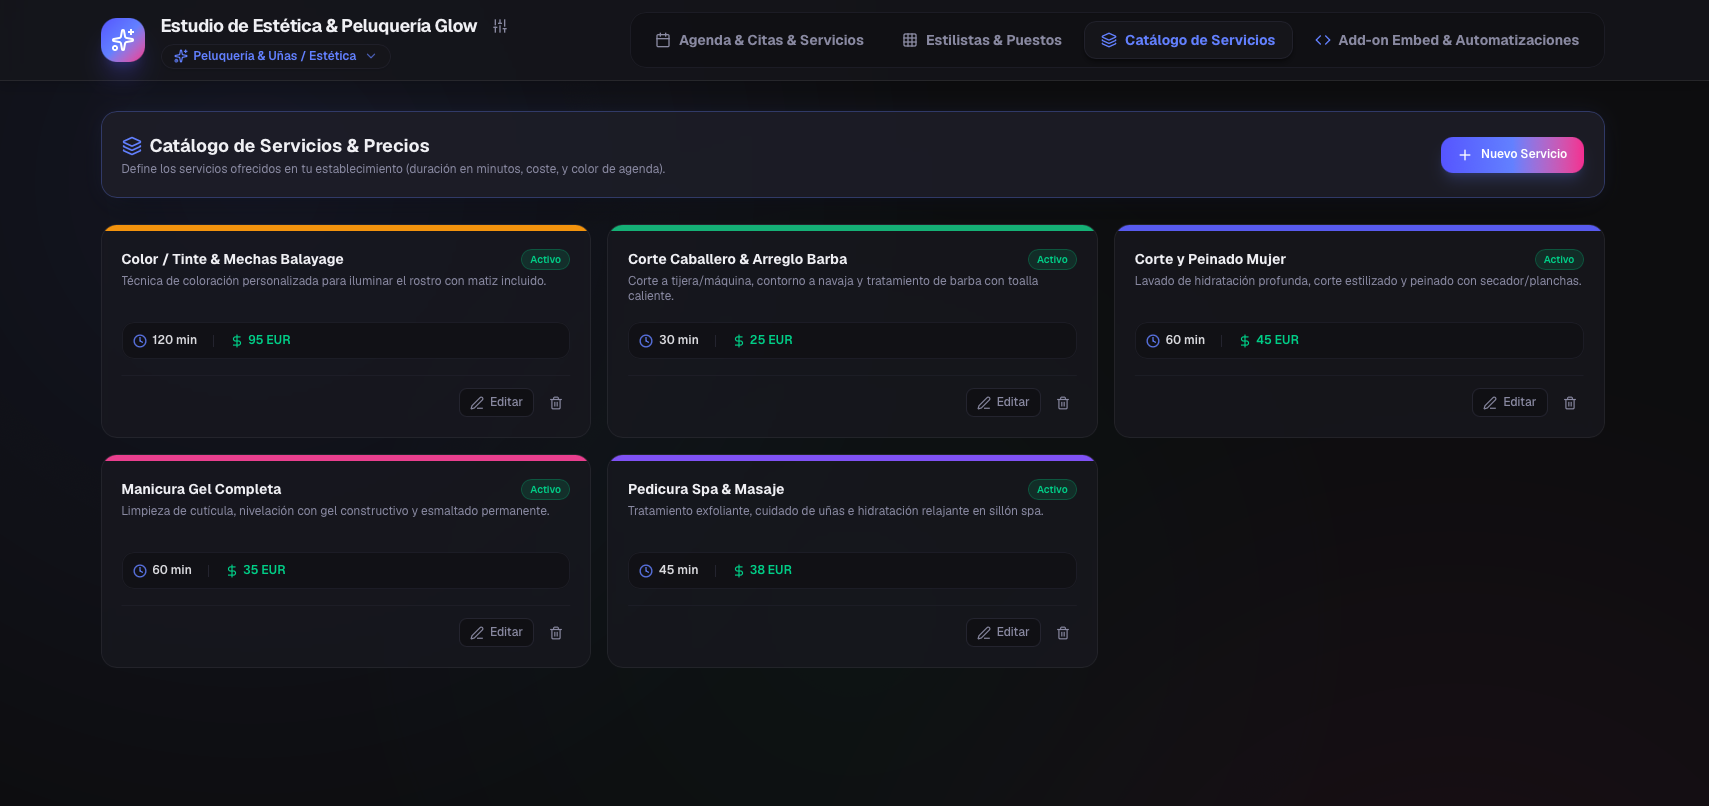Screen dimensions: 1709x806
Task: Click the 38 EUR price value
Action: pos(771,570)
